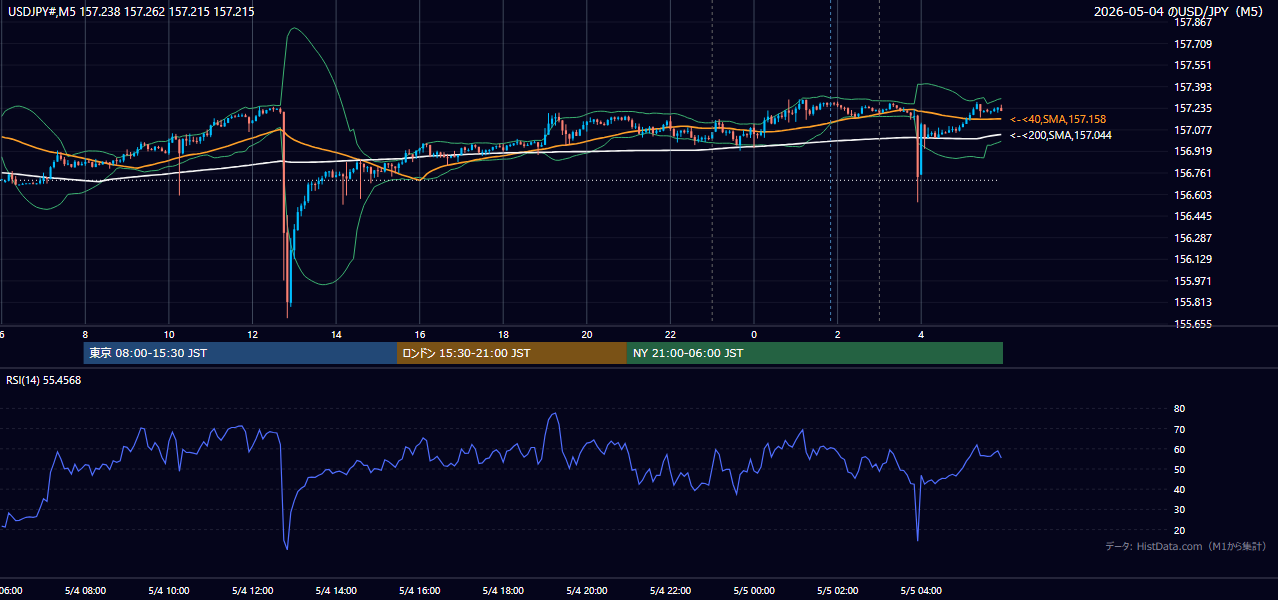Click RSI scale value 30
The height and width of the screenshot is (600, 1278).
(1179, 510)
